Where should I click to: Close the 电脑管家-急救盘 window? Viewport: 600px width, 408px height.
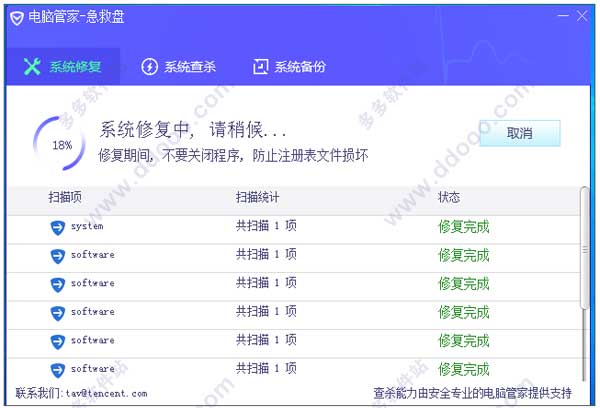tap(582, 16)
